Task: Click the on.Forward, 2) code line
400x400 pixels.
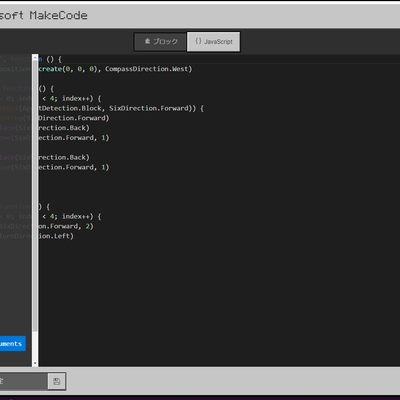Action: (x=66, y=226)
